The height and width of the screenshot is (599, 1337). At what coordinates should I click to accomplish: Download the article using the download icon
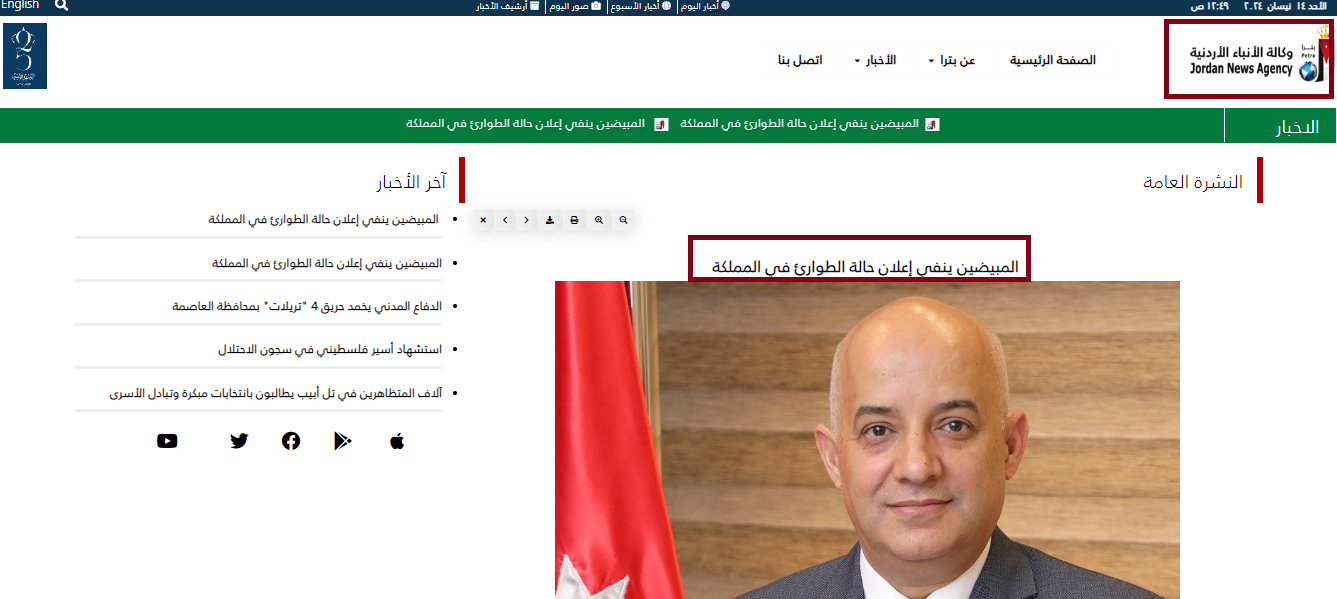(550, 220)
